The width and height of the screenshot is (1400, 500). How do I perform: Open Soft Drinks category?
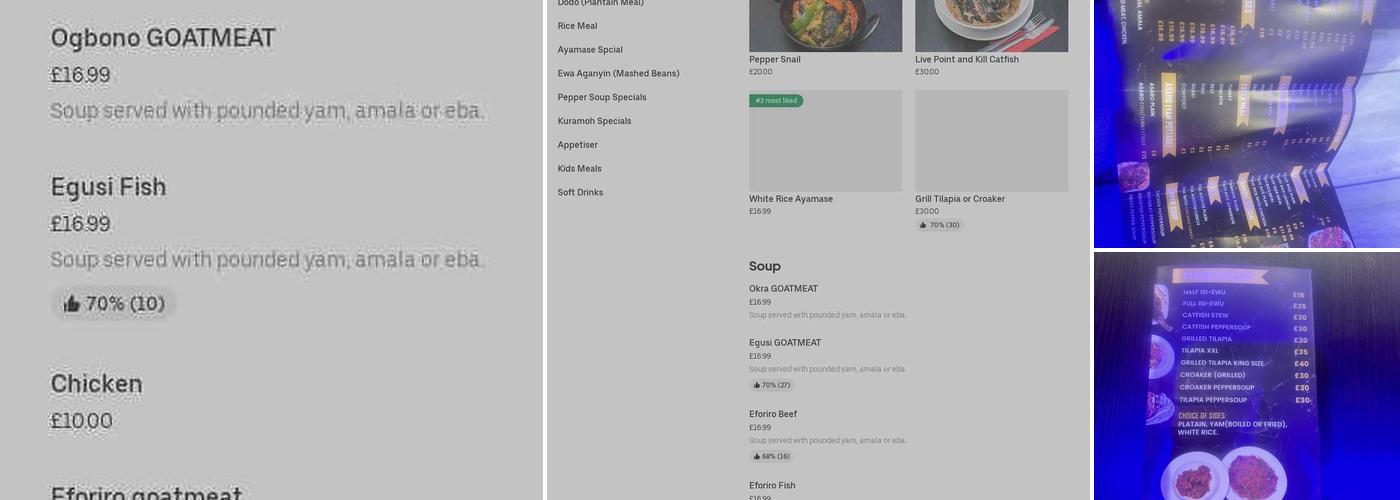(580, 192)
